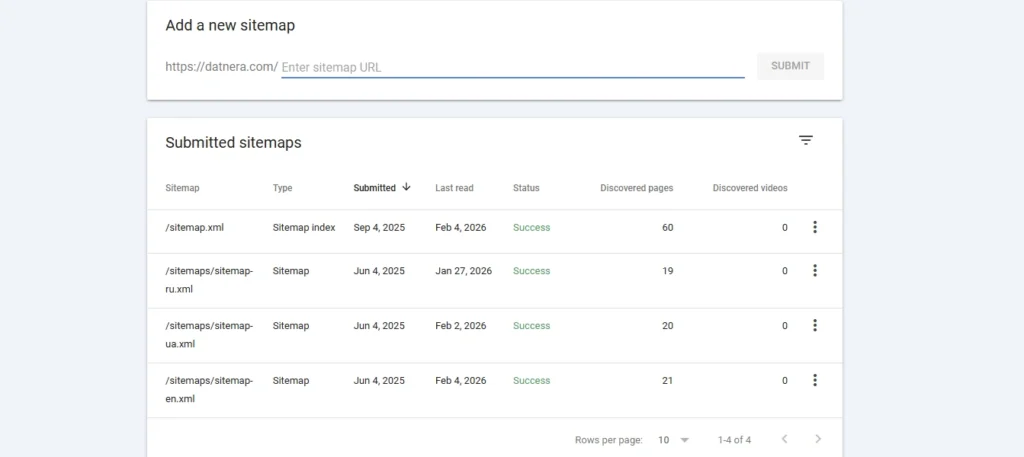Open filter icon for Submitted sitemaps
Viewport: 1024px width, 457px height.
point(806,140)
